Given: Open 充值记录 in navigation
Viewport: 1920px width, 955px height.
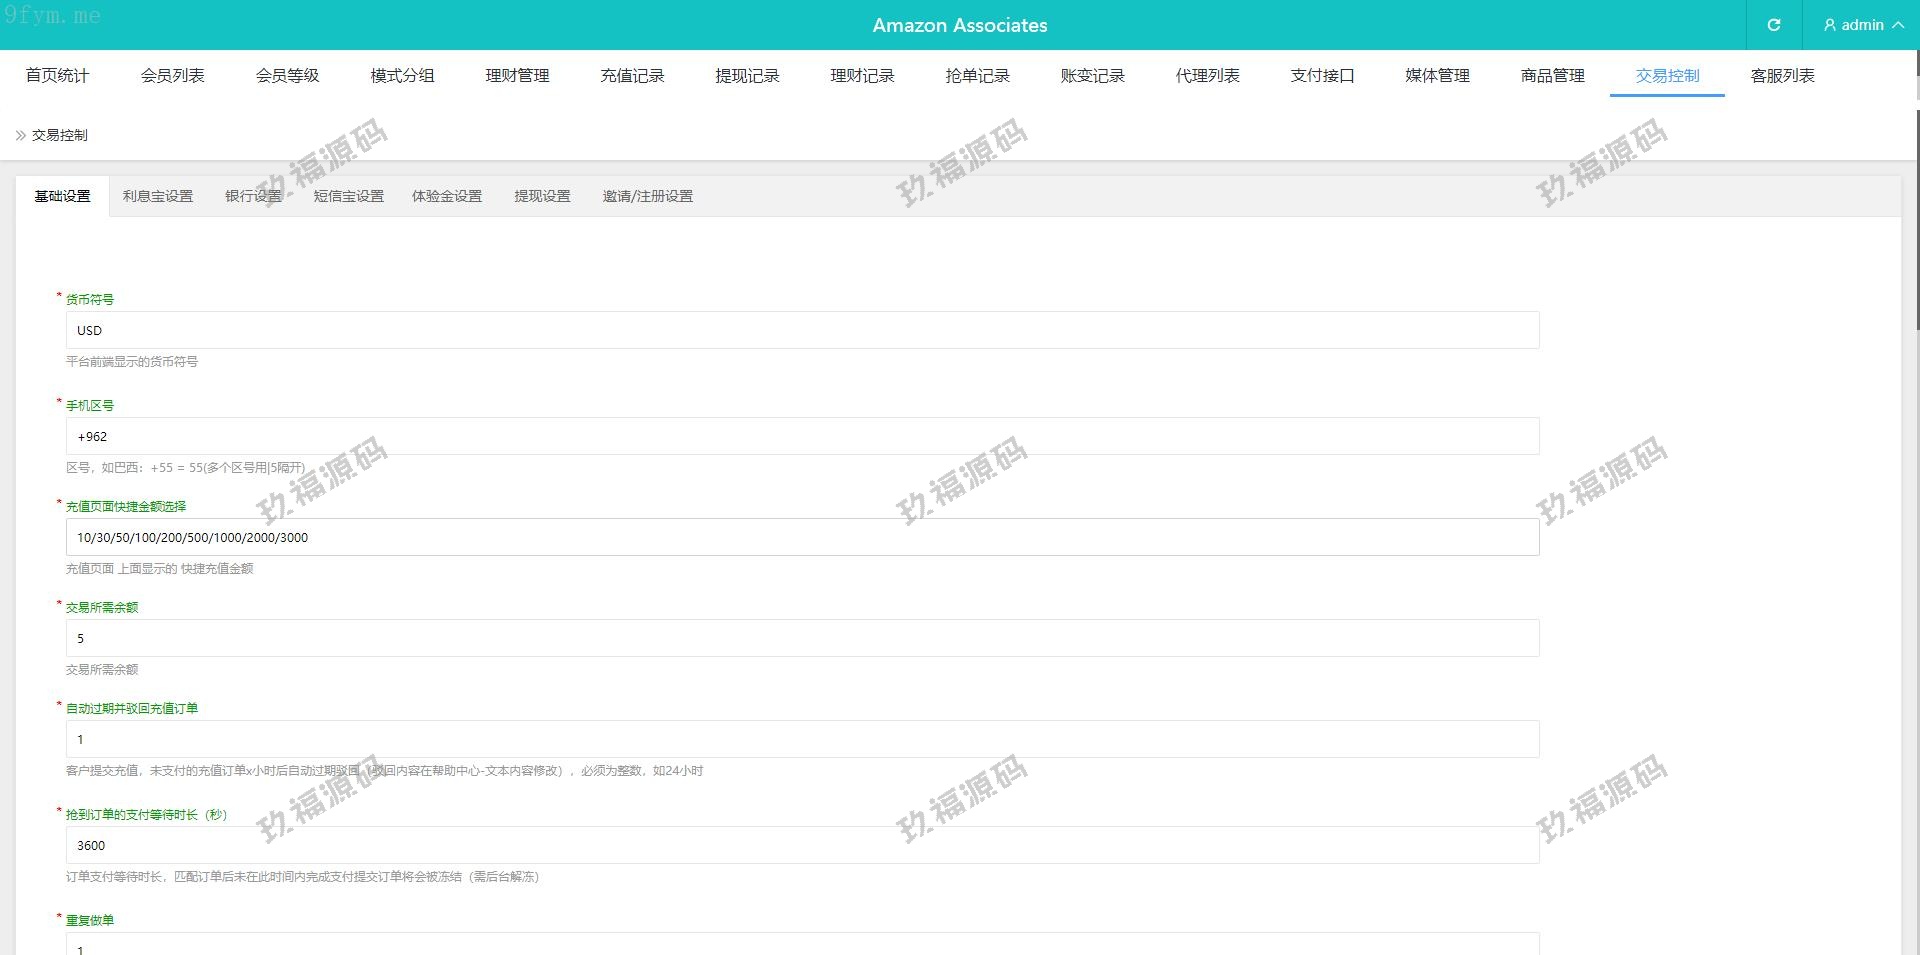Looking at the screenshot, I should [632, 76].
